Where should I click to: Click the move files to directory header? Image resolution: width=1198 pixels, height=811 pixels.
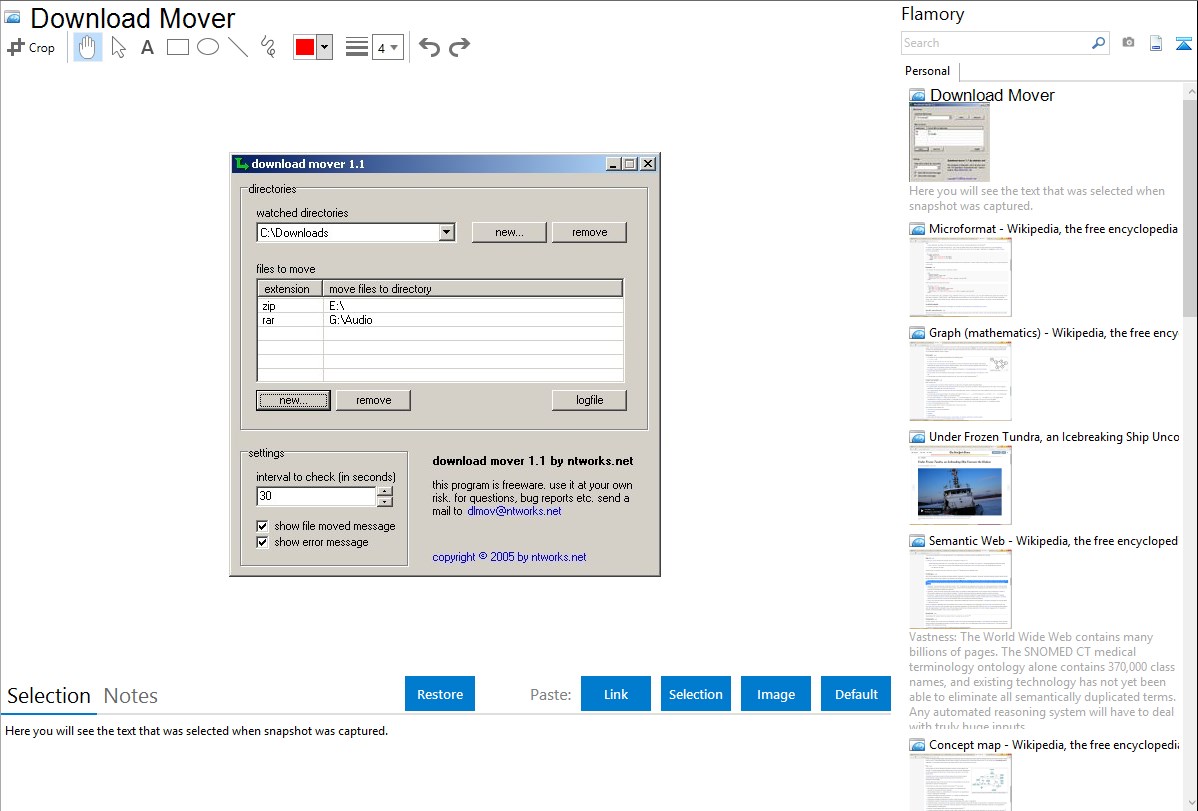point(472,289)
